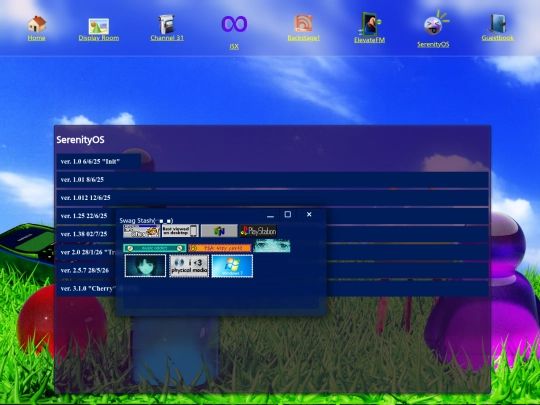540x405 pixels.
Task: Click the anime girl face stamp
Action: click(145, 266)
